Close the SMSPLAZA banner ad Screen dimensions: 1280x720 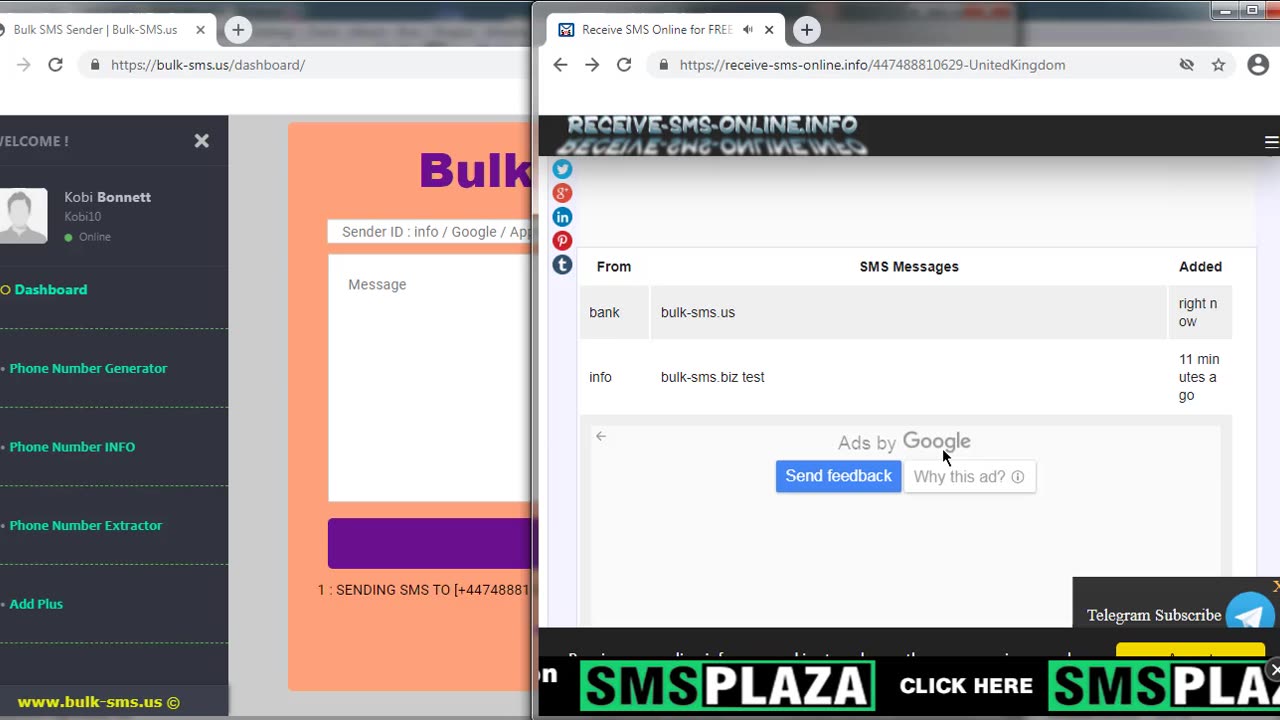1274,669
